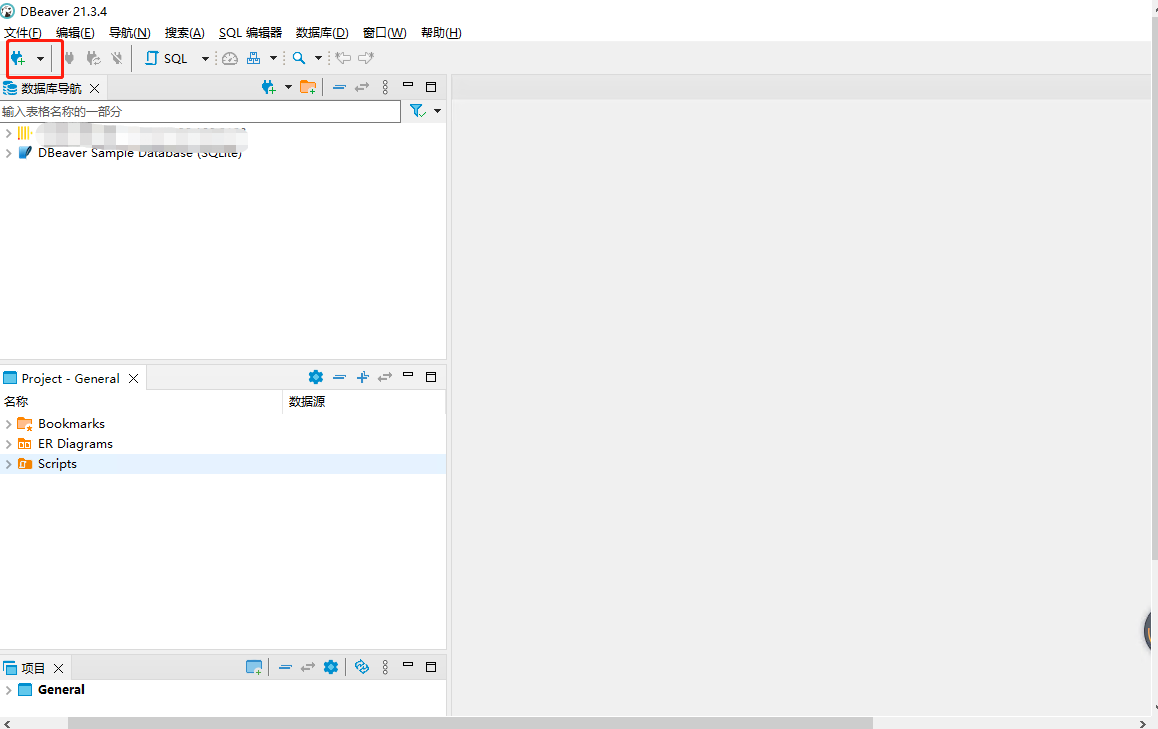The image size is (1158, 729).
Task: Click the plus icon in the Project - General panel toolbar
Action: pos(363,377)
